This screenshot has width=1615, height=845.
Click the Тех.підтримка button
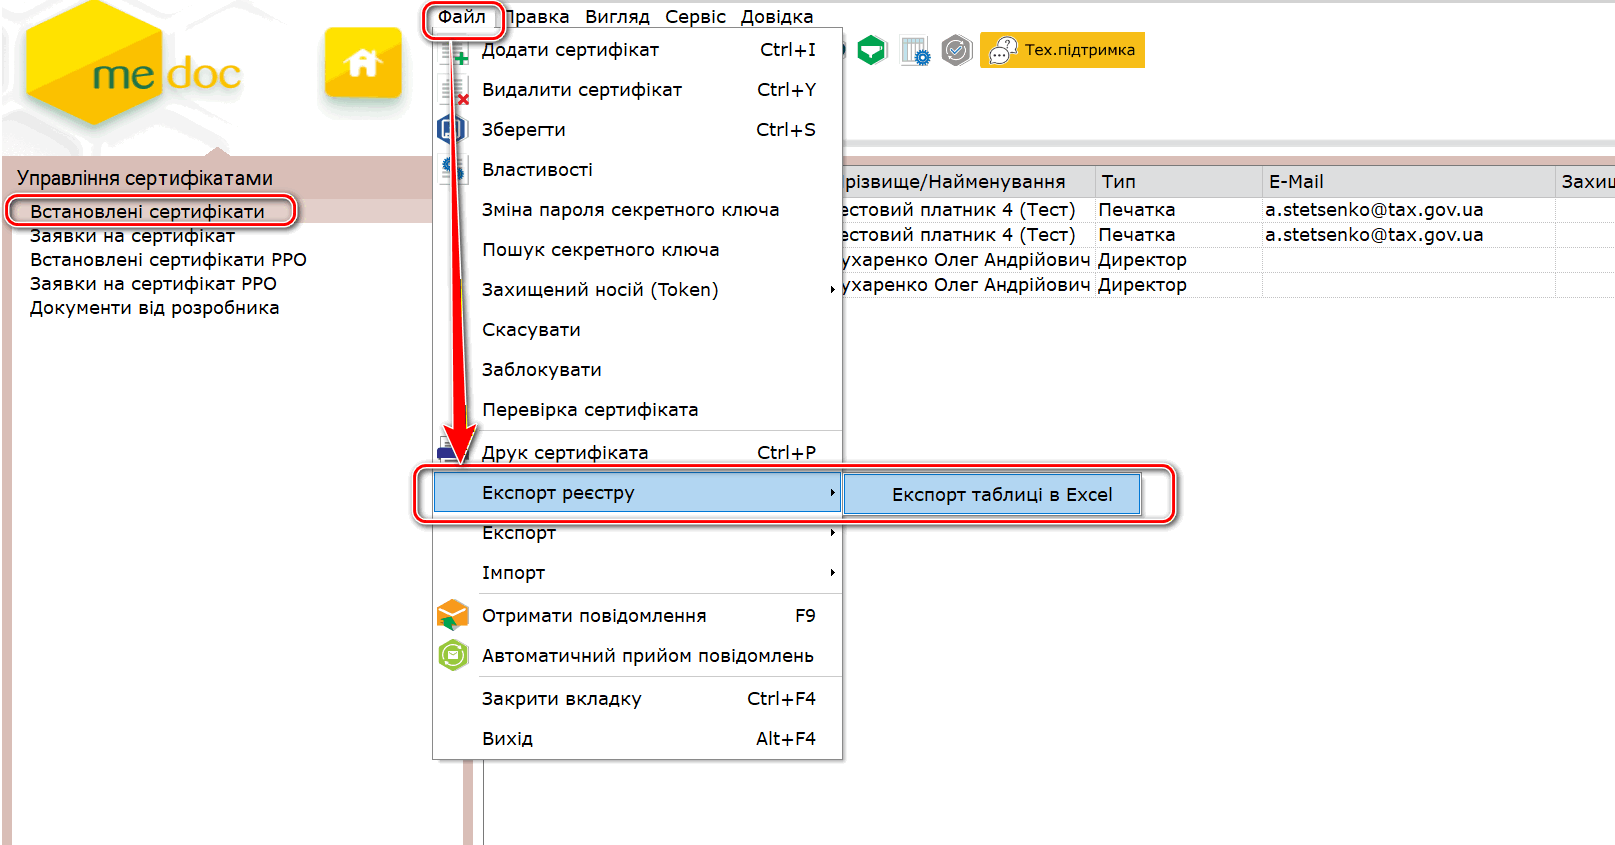click(x=1062, y=50)
